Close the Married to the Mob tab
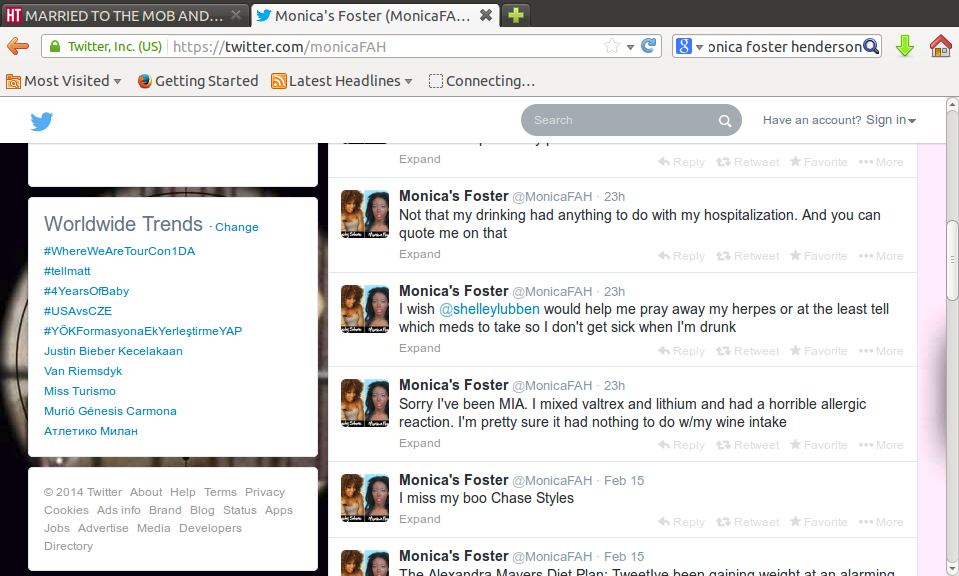 point(235,15)
